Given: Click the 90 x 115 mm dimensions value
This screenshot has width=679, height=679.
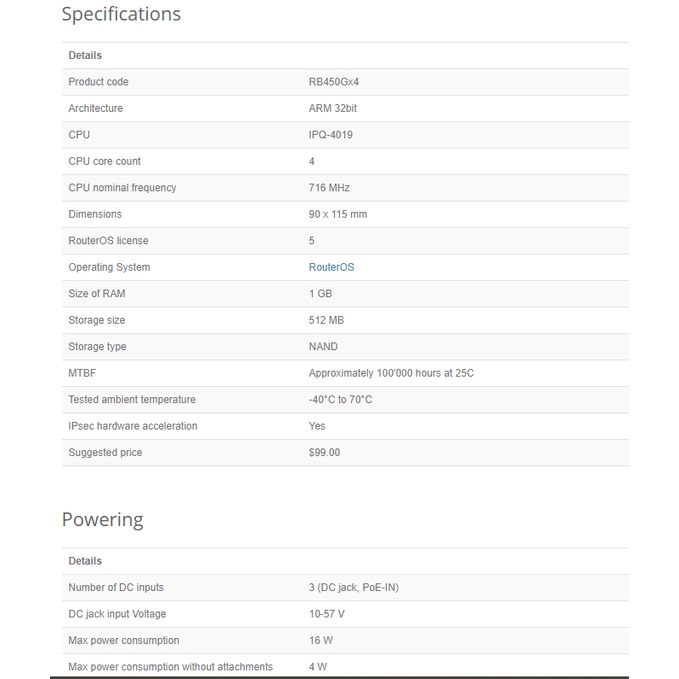Looking at the screenshot, I should 338,214.
